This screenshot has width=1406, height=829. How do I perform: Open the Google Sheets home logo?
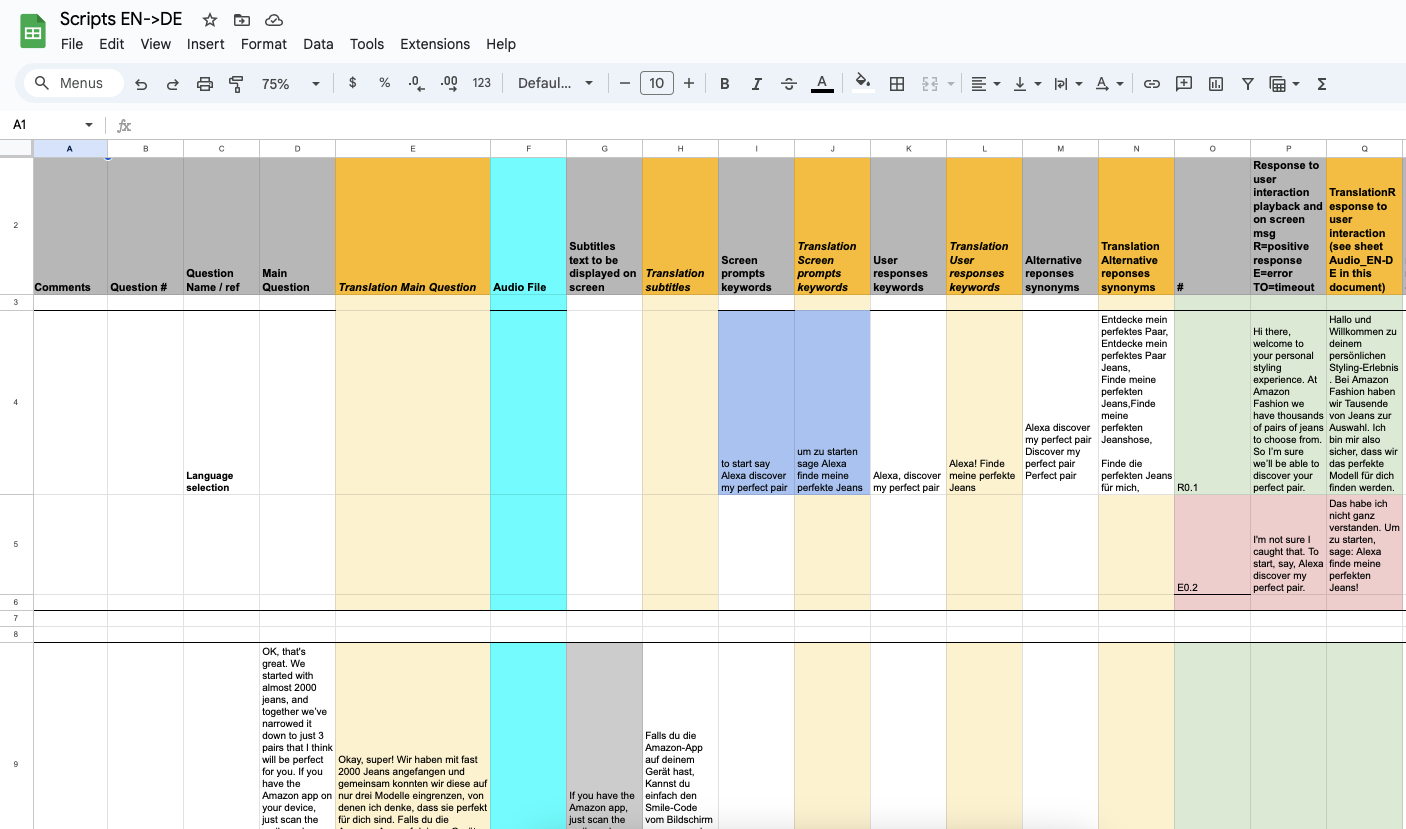(x=33, y=31)
